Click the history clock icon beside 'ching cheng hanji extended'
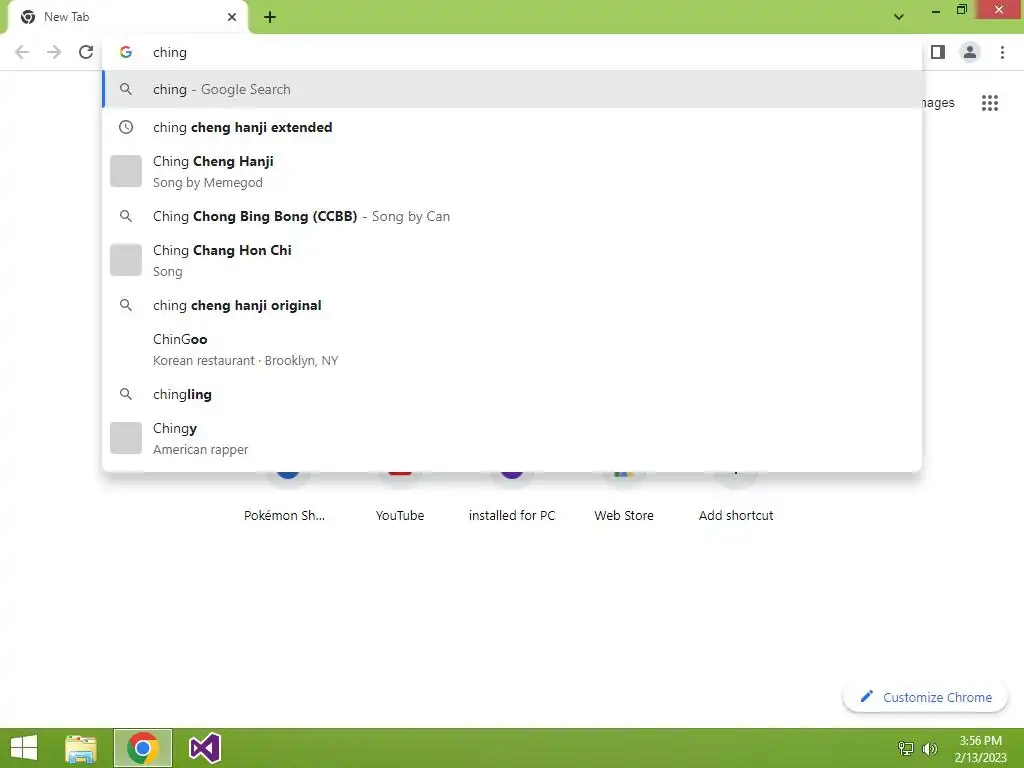This screenshot has height=768, width=1024. (x=126, y=127)
